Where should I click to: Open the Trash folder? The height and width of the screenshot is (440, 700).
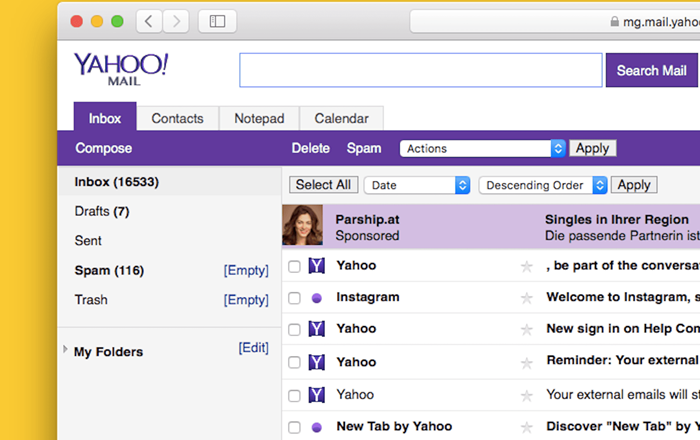91,300
